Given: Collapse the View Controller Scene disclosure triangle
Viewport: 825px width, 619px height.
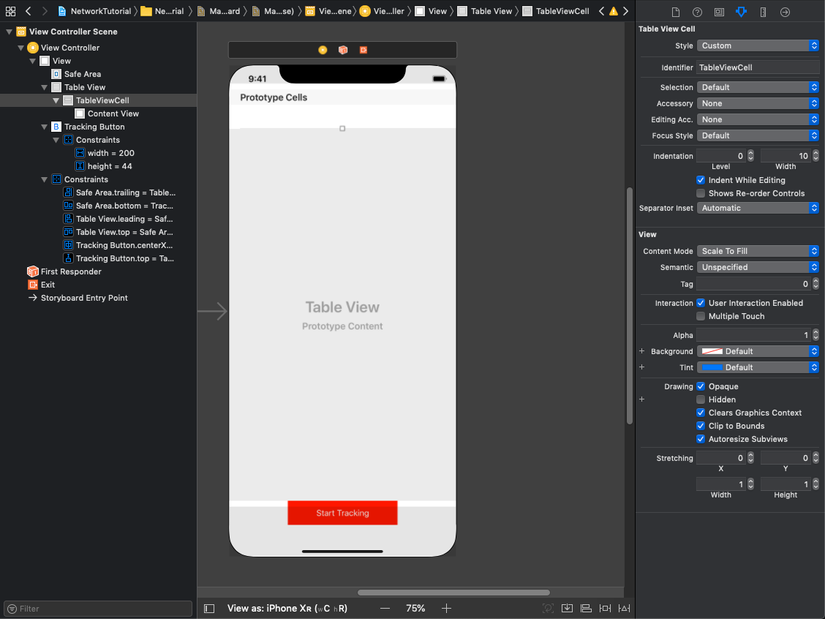Looking at the screenshot, I should 9,32.
